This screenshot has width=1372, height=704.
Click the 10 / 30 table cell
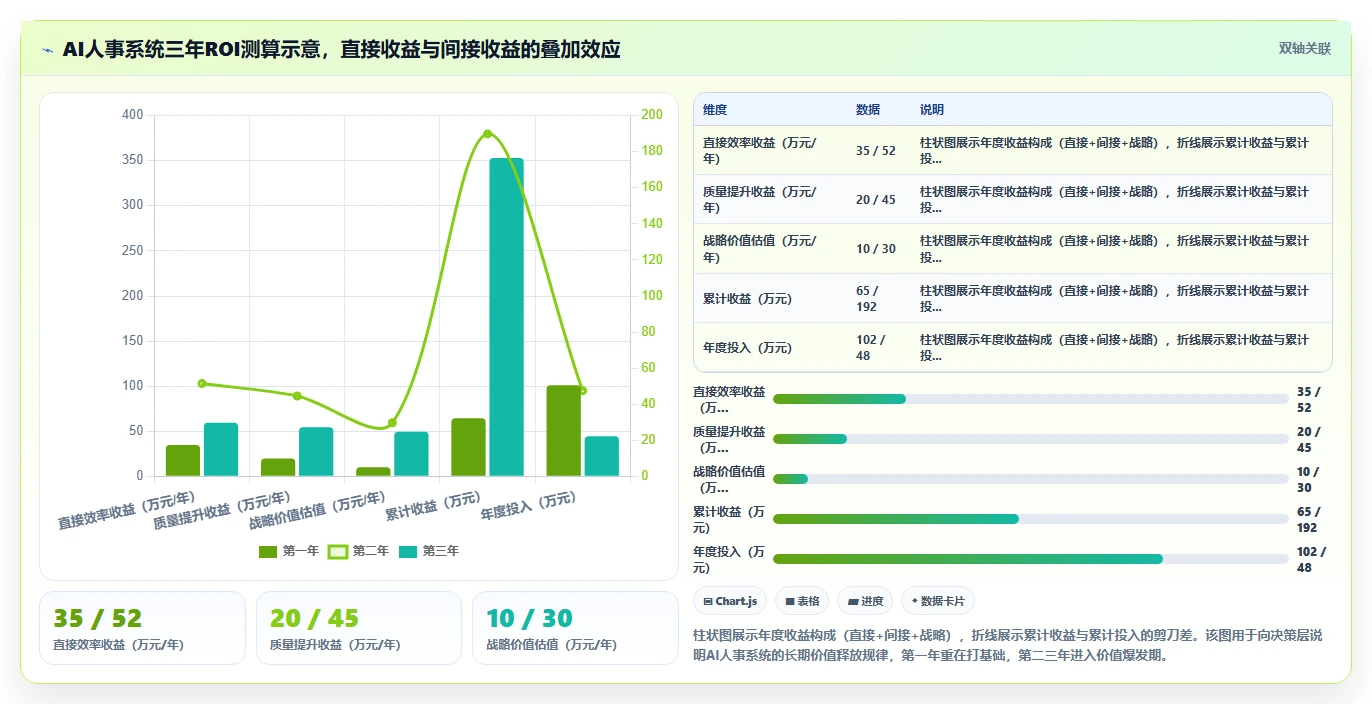(x=876, y=249)
